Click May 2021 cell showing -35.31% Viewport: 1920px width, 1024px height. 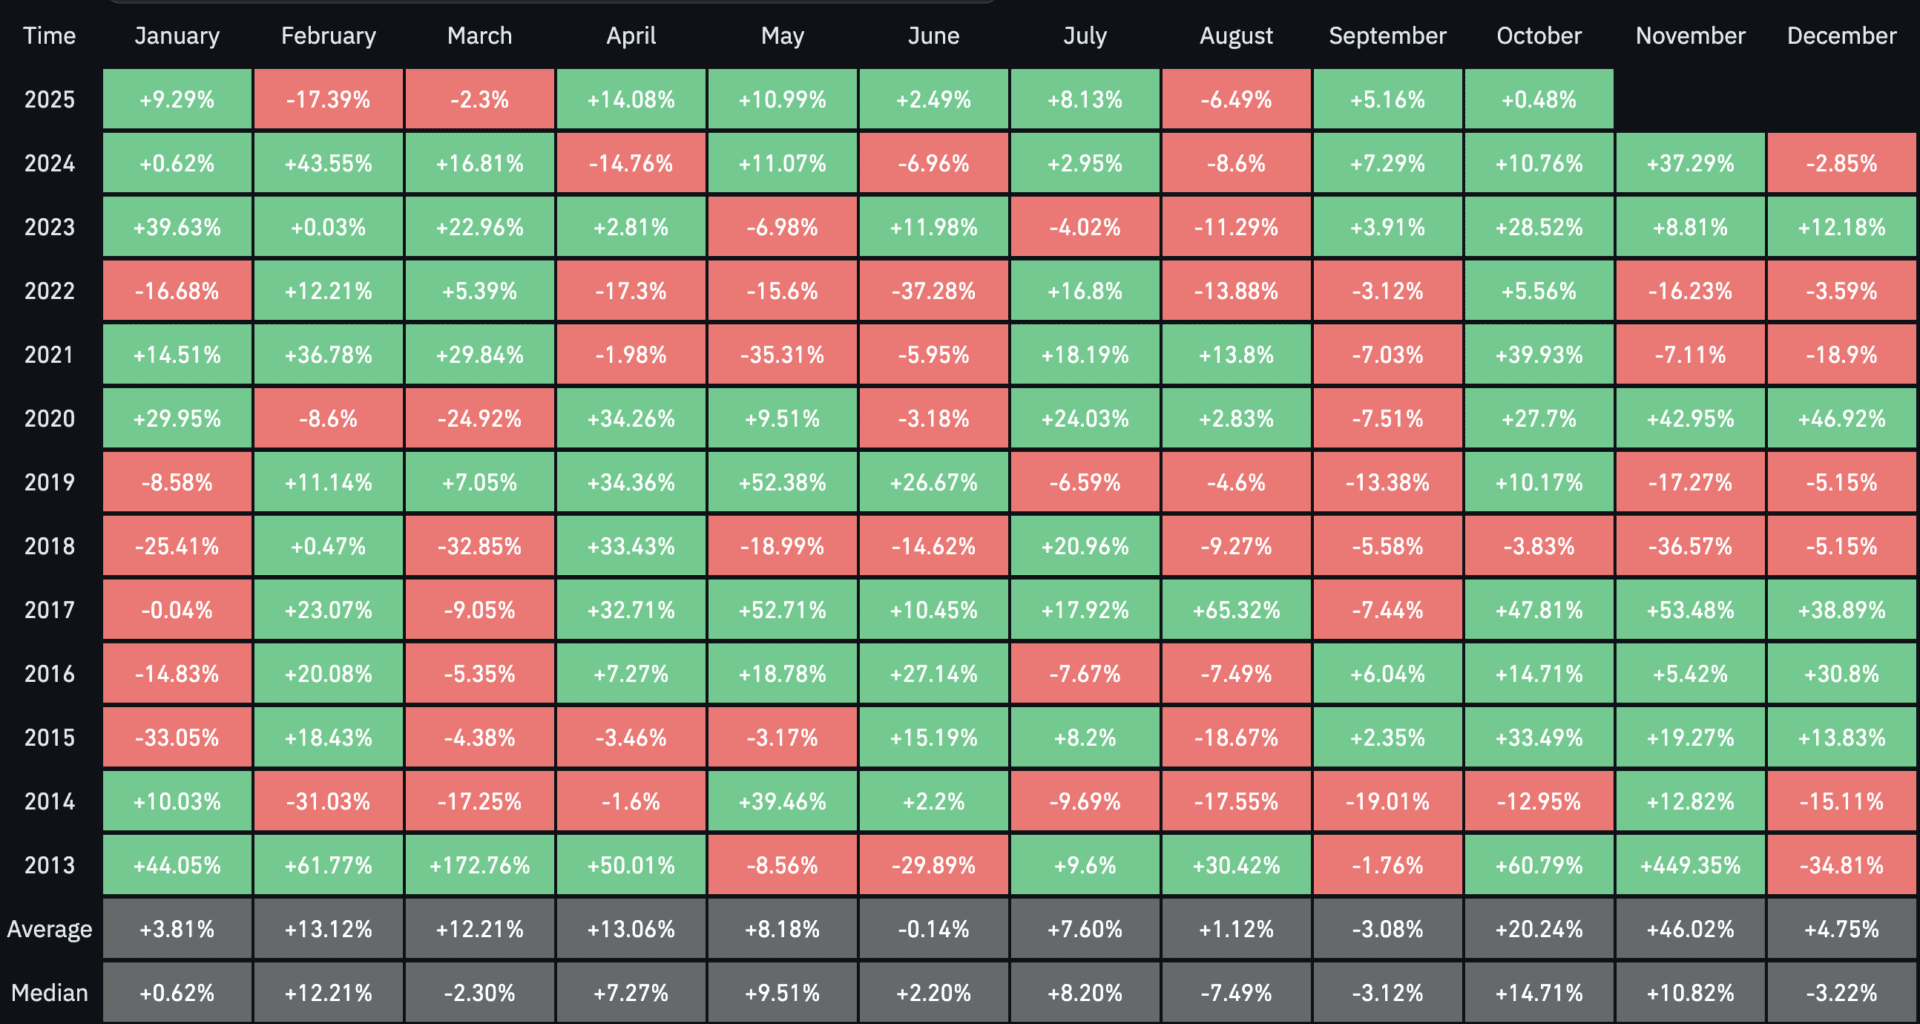tap(782, 355)
